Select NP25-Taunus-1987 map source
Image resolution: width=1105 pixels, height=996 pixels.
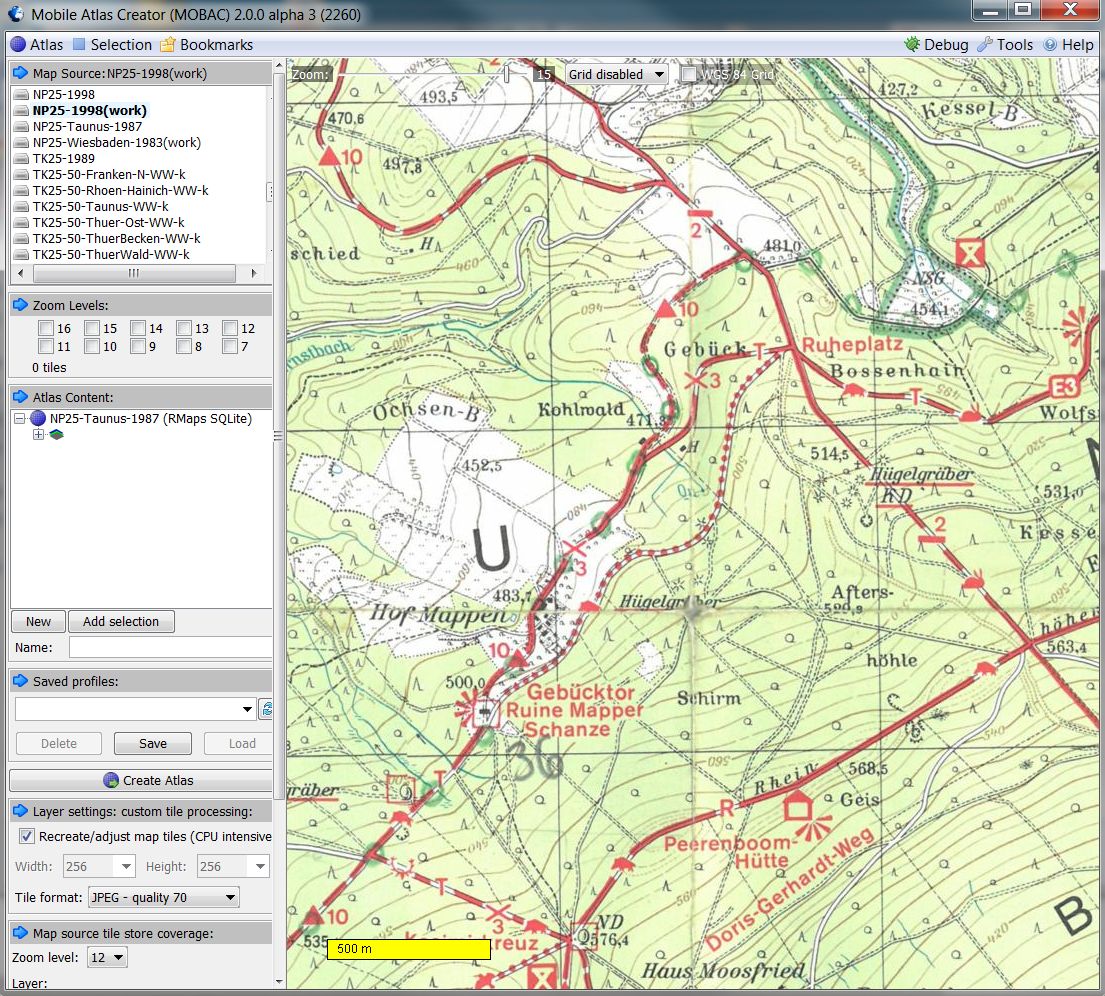(x=87, y=127)
